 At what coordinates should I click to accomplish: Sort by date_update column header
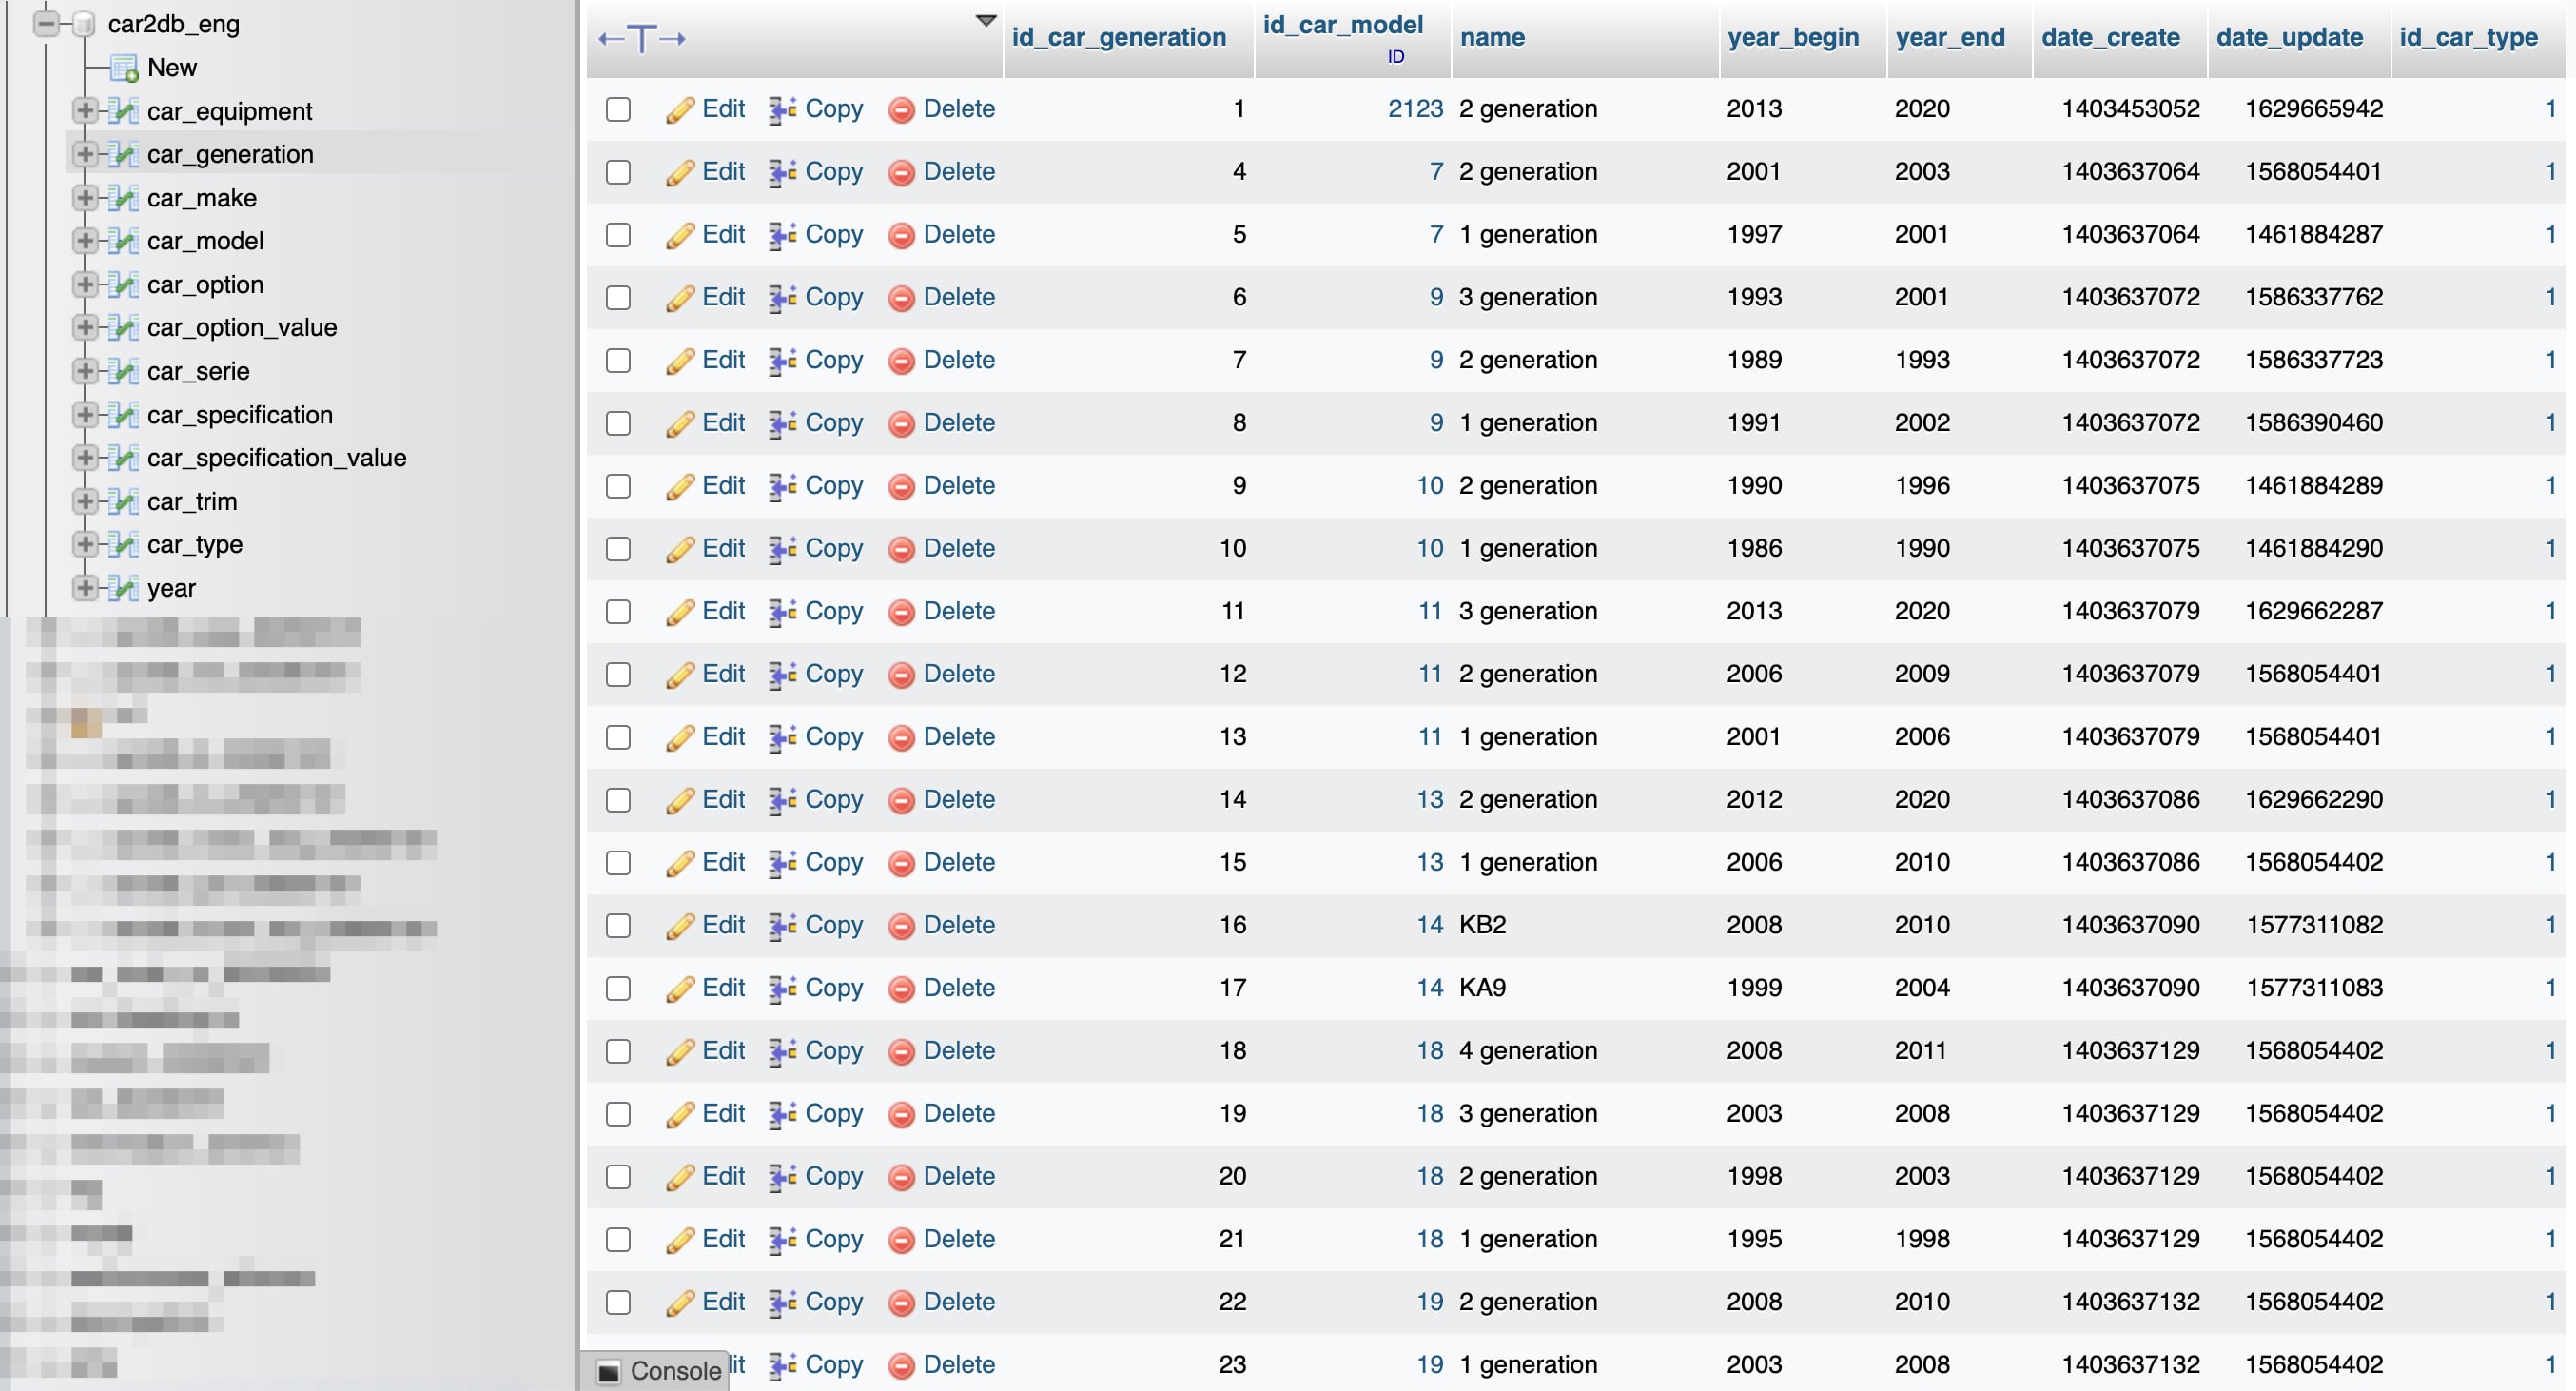click(x=2289, y=38)
